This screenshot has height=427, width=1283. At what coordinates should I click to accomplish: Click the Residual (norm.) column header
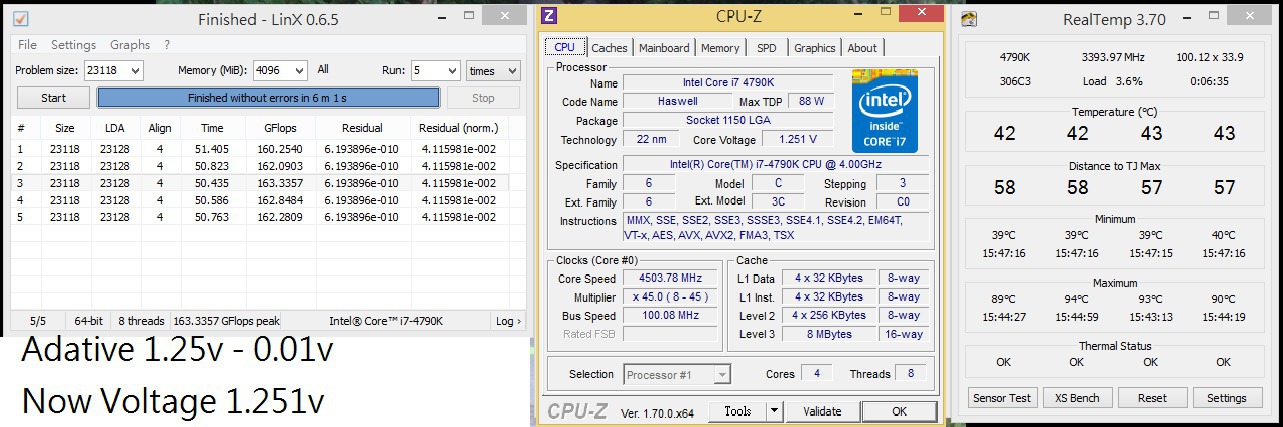tap(458, 128)
